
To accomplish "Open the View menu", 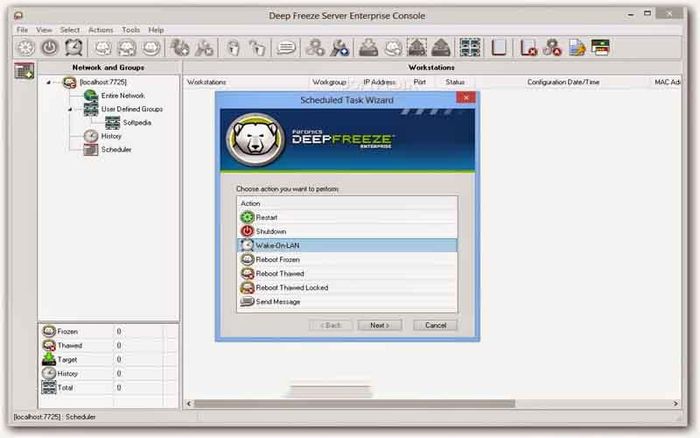I will [x=44, y=30].
